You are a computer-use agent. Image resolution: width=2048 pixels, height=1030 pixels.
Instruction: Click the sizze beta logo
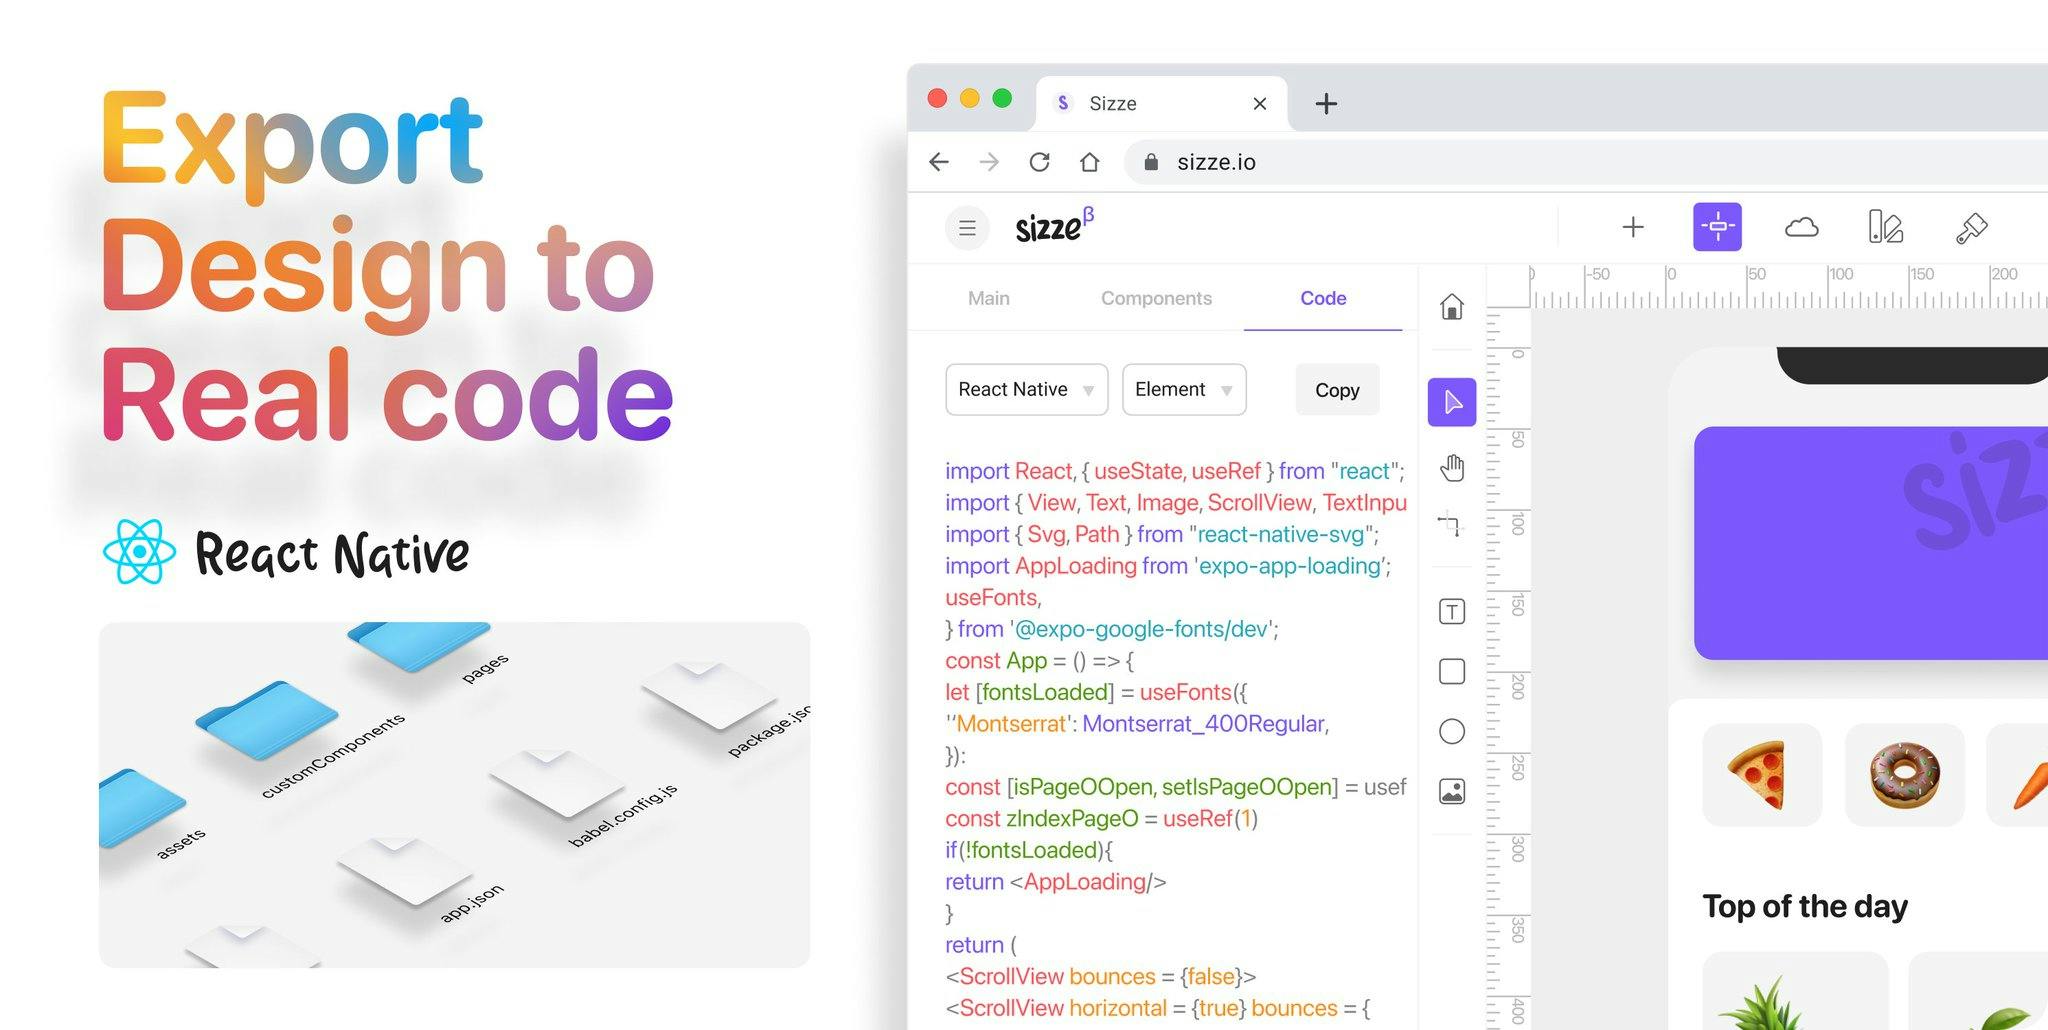pyautogui.click(x=1055, y=226)
